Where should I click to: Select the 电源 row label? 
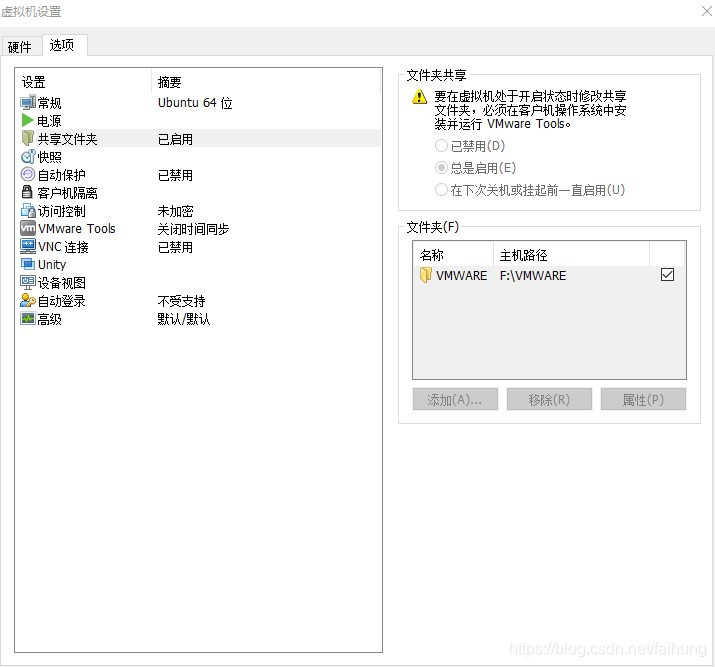(x=49, y=121)
